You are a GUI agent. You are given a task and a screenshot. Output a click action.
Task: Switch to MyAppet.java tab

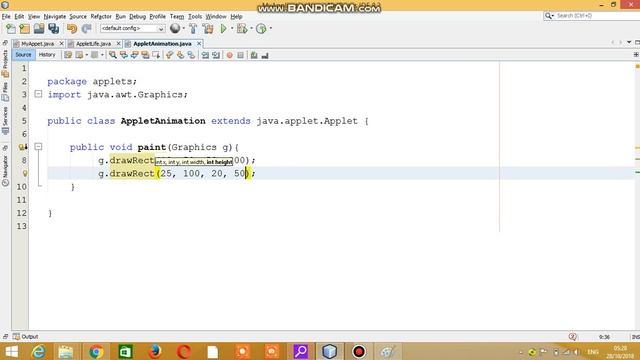(x=38, y=44)
